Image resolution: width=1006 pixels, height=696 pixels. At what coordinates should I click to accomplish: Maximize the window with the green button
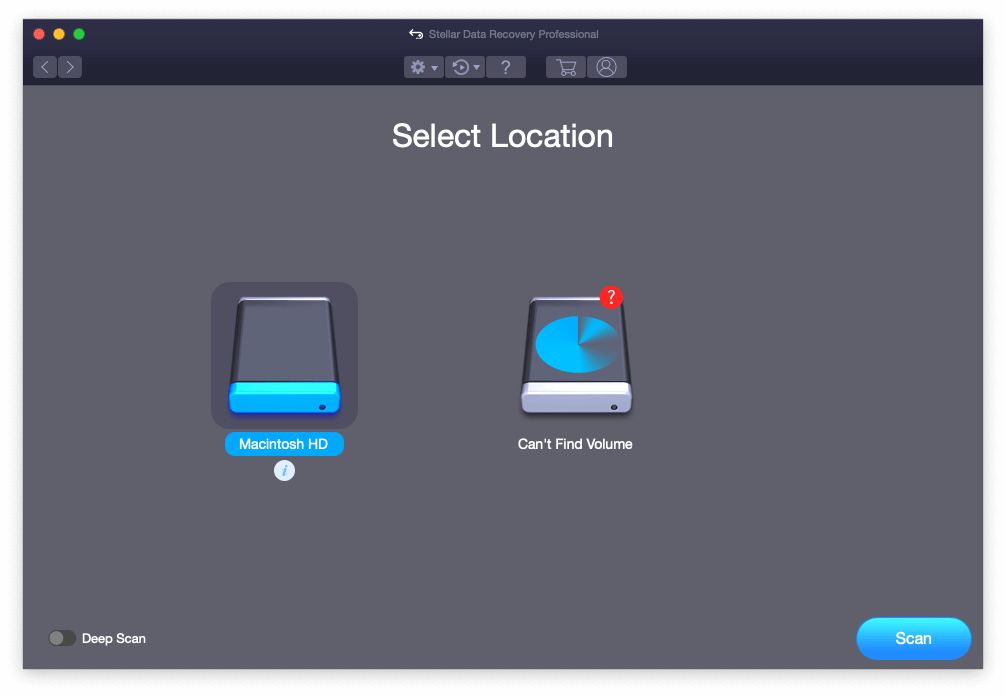pyautogui.click(x=79, y=34)
